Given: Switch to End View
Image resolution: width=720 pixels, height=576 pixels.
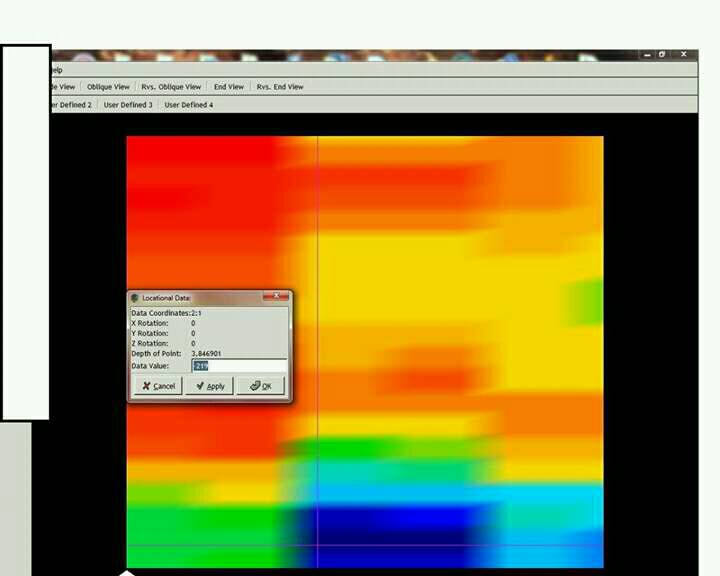Looking at the screenshot, I should point(229,87).
